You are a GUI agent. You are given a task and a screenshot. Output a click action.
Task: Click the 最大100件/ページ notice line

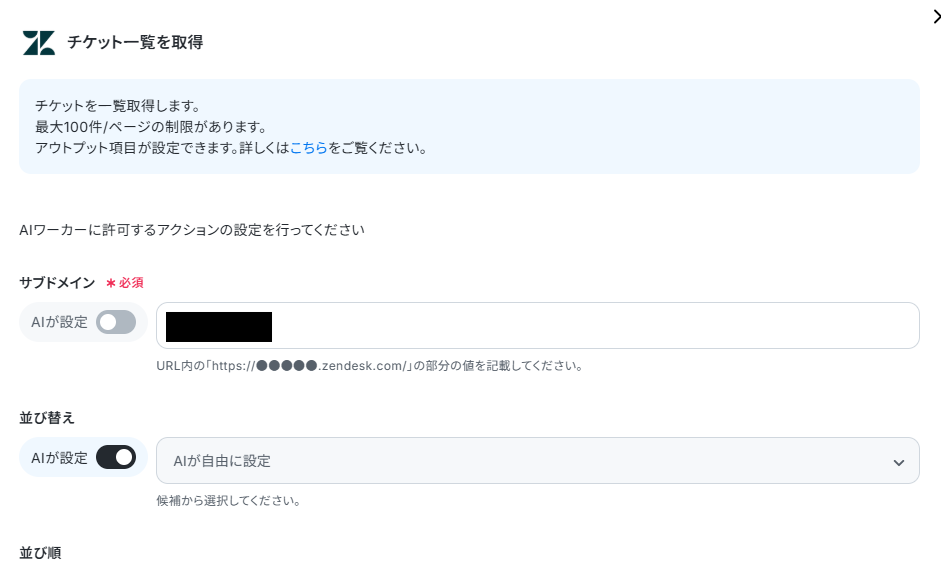tap(151, 127)
